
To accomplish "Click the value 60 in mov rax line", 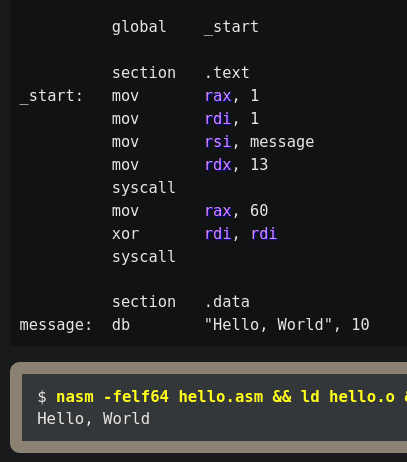I will [259, 211].
